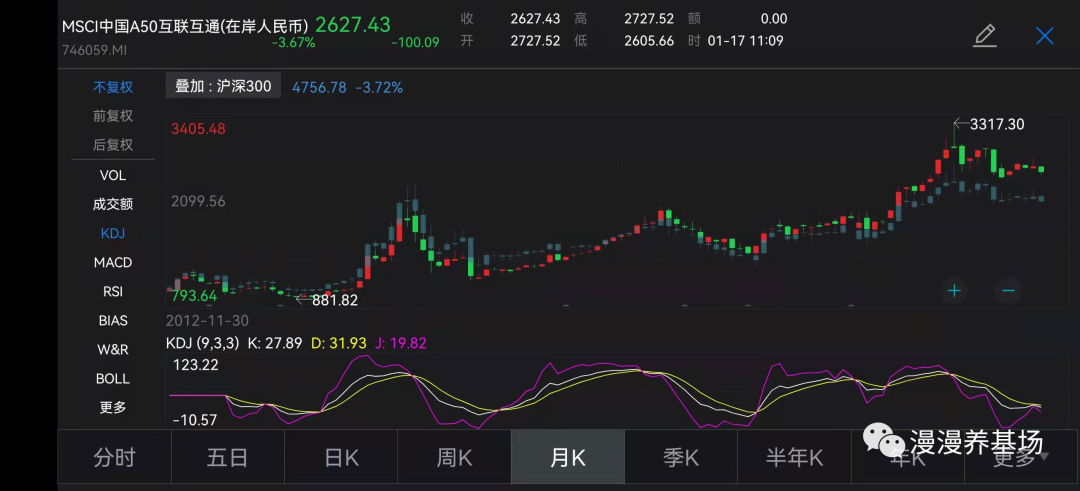Click the J: 19.82 reading
This screenshot has height=491, width=1080.
click(x=400, y=343)
